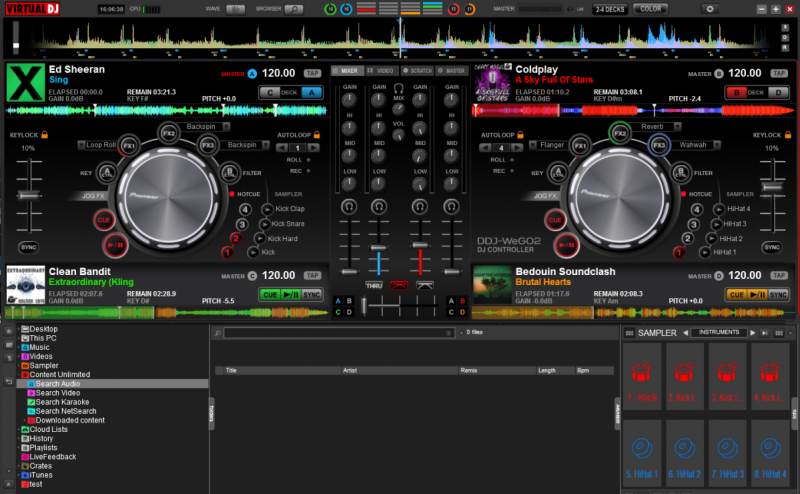Play sampler pad 4. Kick C

[770, 377]
